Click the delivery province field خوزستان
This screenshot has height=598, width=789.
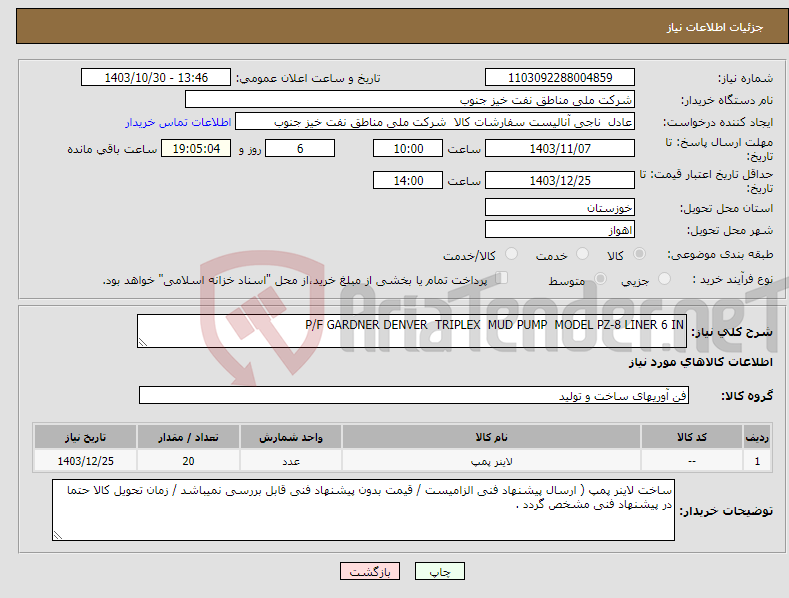[560, 207]
